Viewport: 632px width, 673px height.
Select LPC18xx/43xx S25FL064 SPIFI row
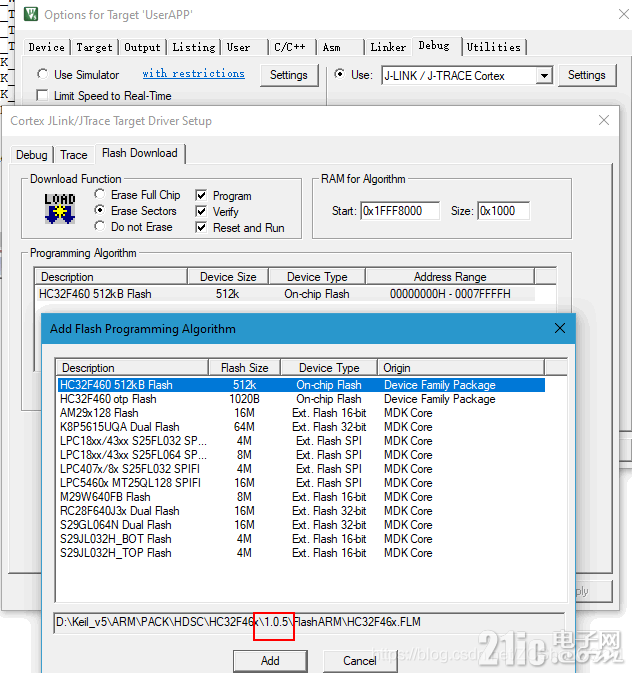click(301, 455)
